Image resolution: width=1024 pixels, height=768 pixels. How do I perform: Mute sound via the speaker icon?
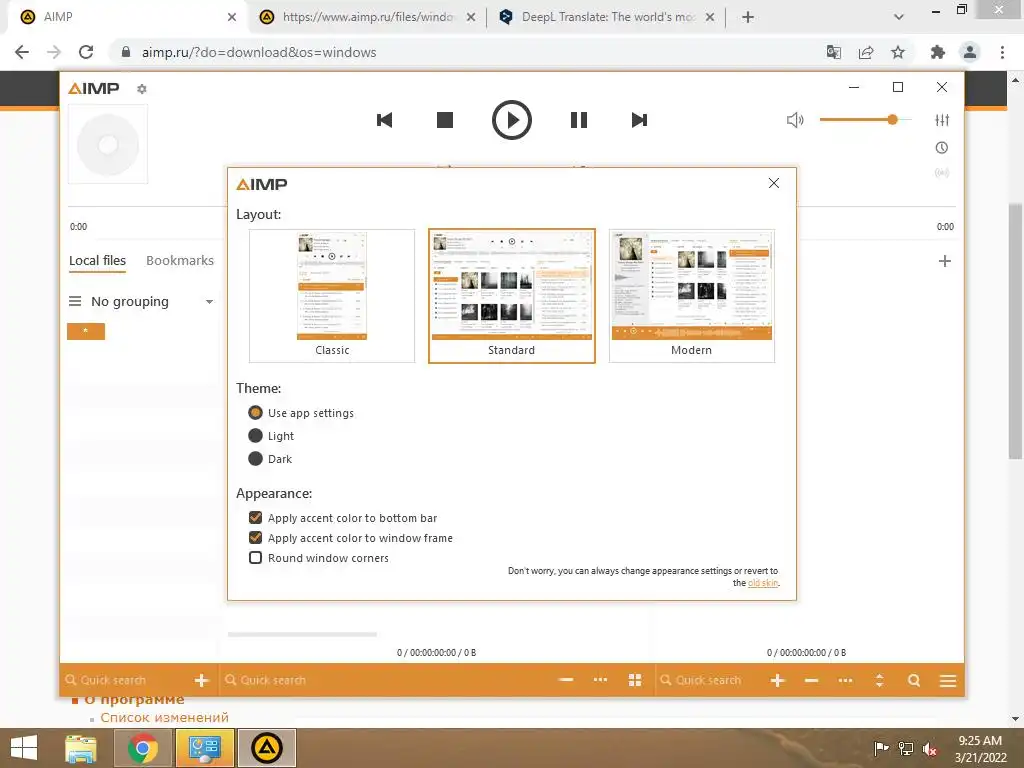point(795,120)
